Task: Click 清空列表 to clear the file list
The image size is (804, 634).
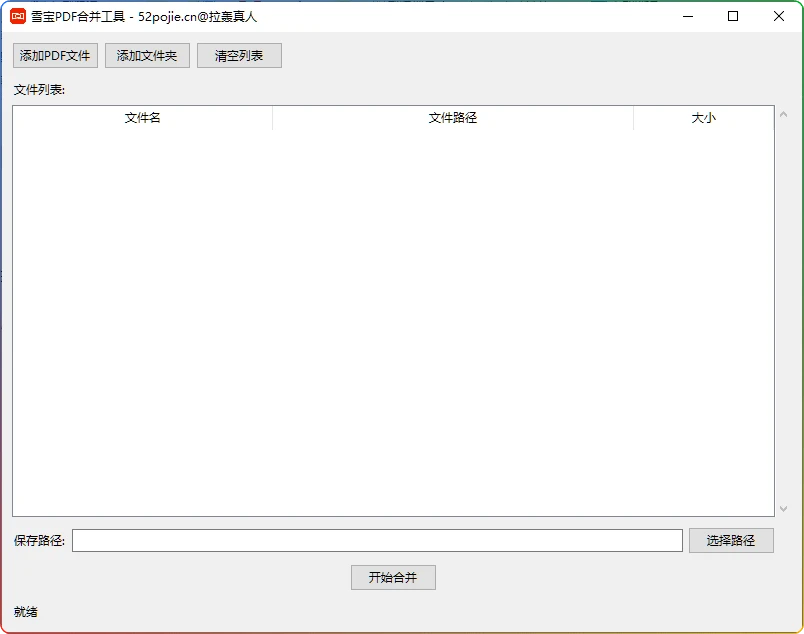Action: pos(239,55)
